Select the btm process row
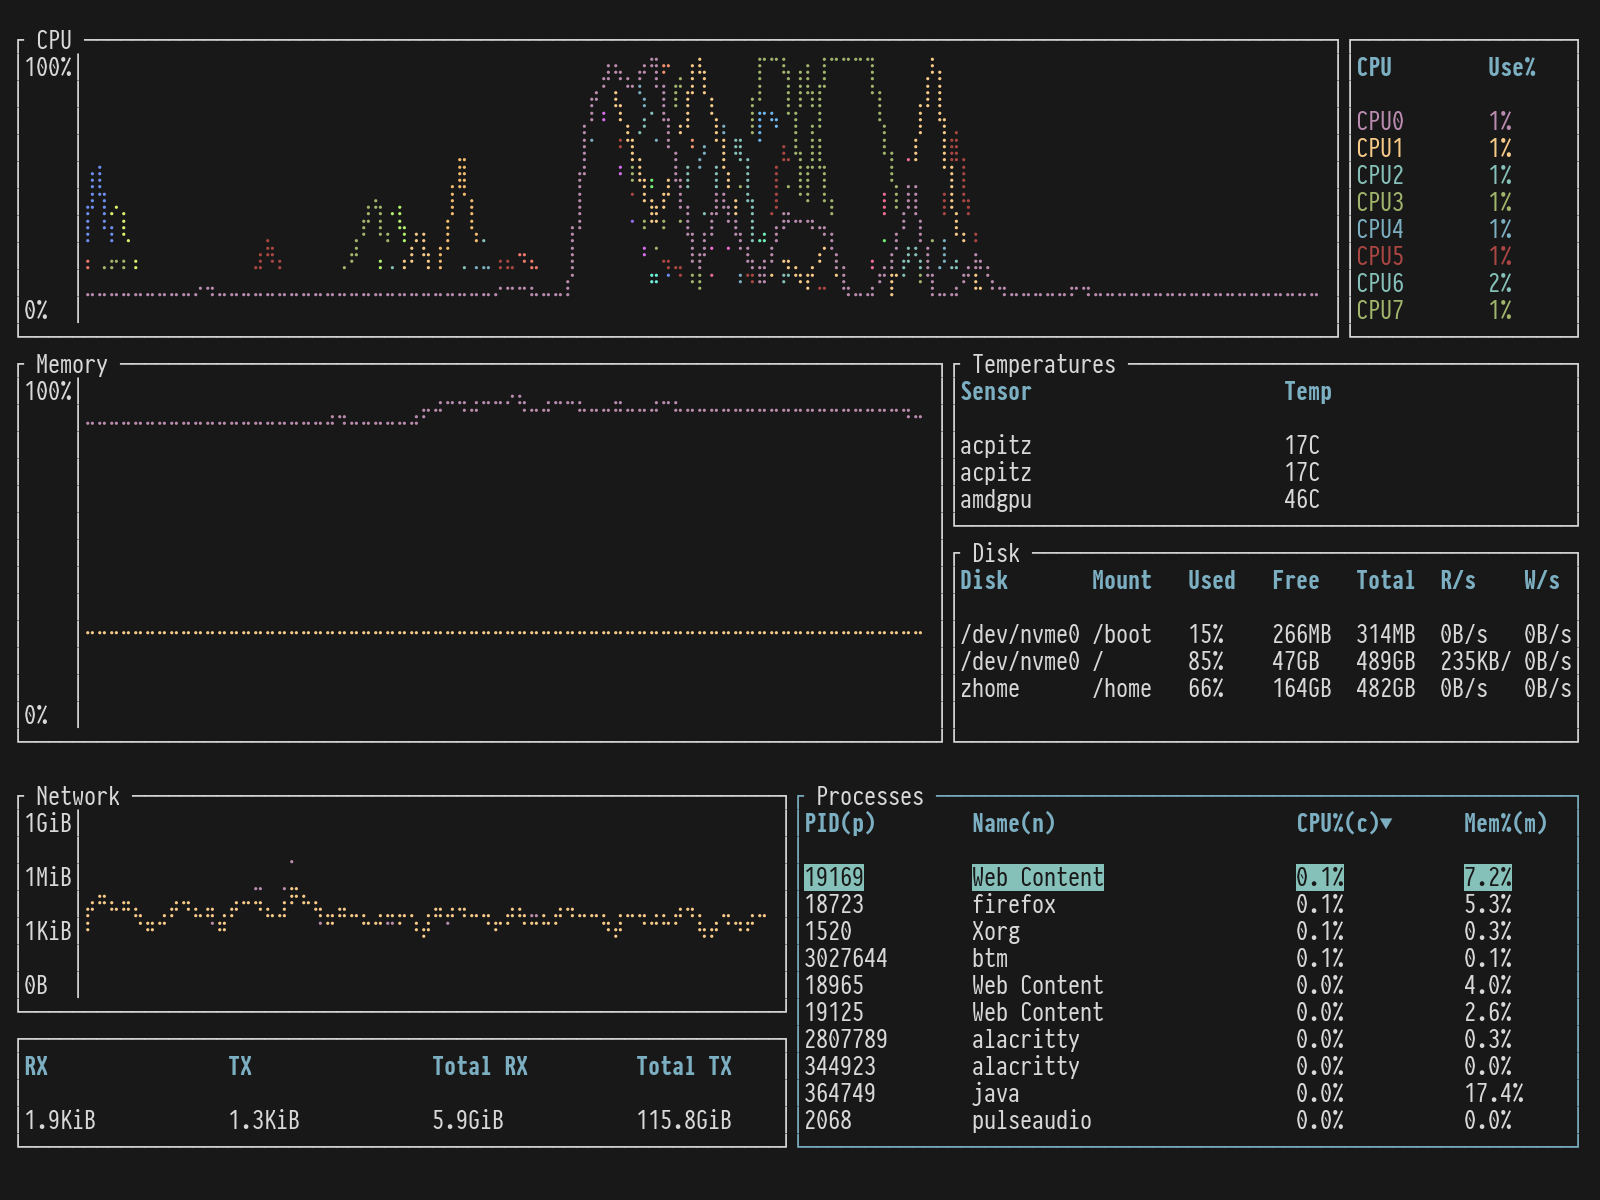 point(1188,958)
